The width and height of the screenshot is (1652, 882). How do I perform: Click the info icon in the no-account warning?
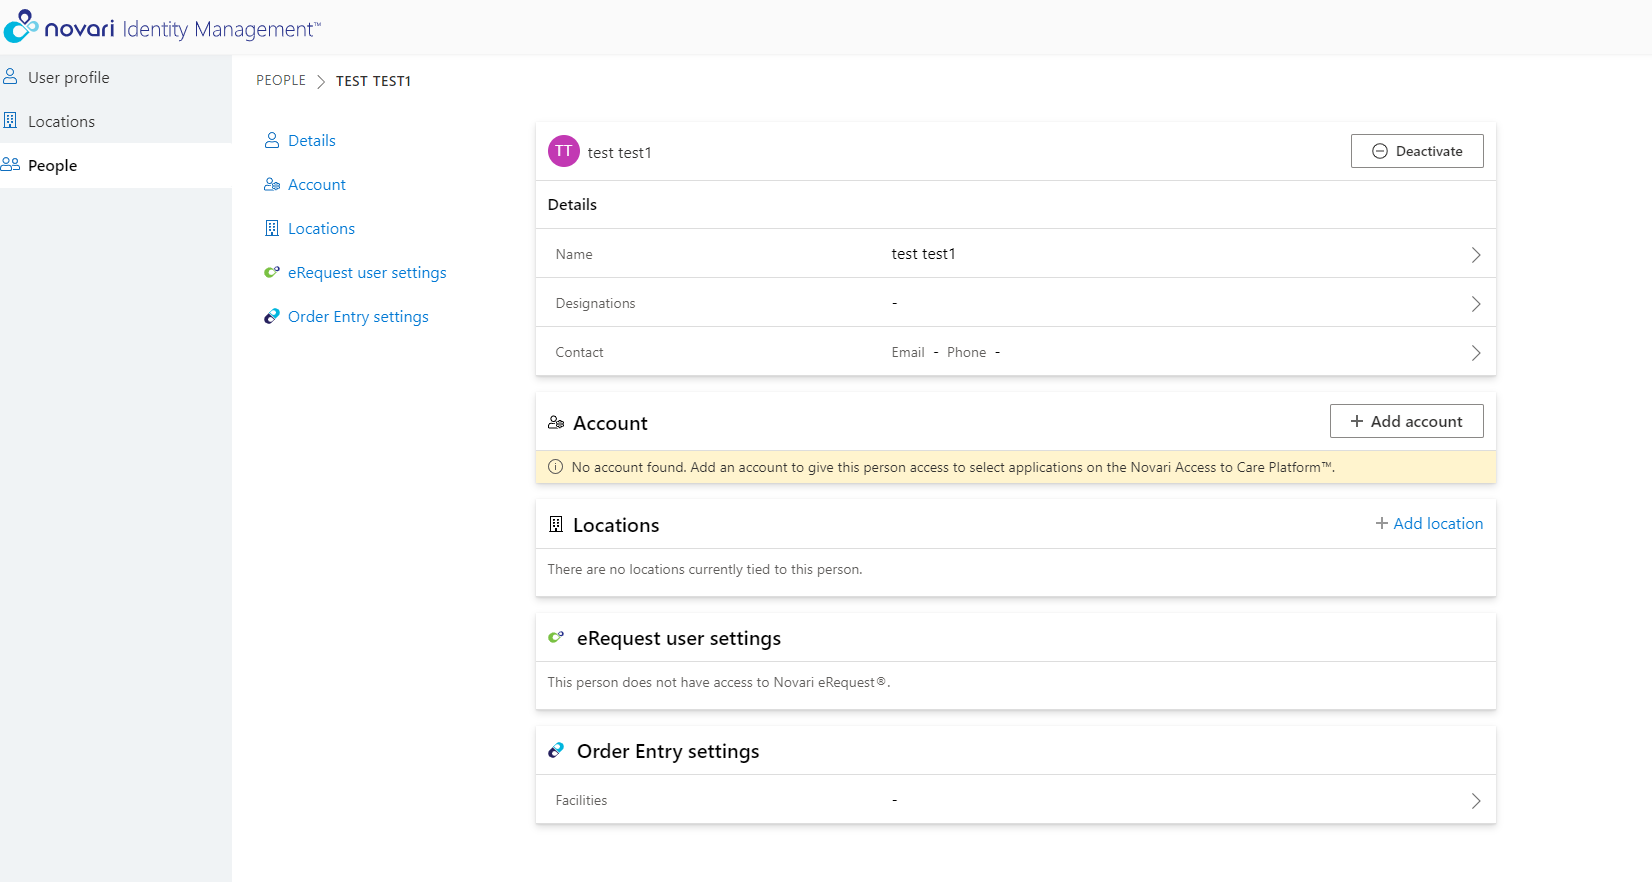[556, 467]
